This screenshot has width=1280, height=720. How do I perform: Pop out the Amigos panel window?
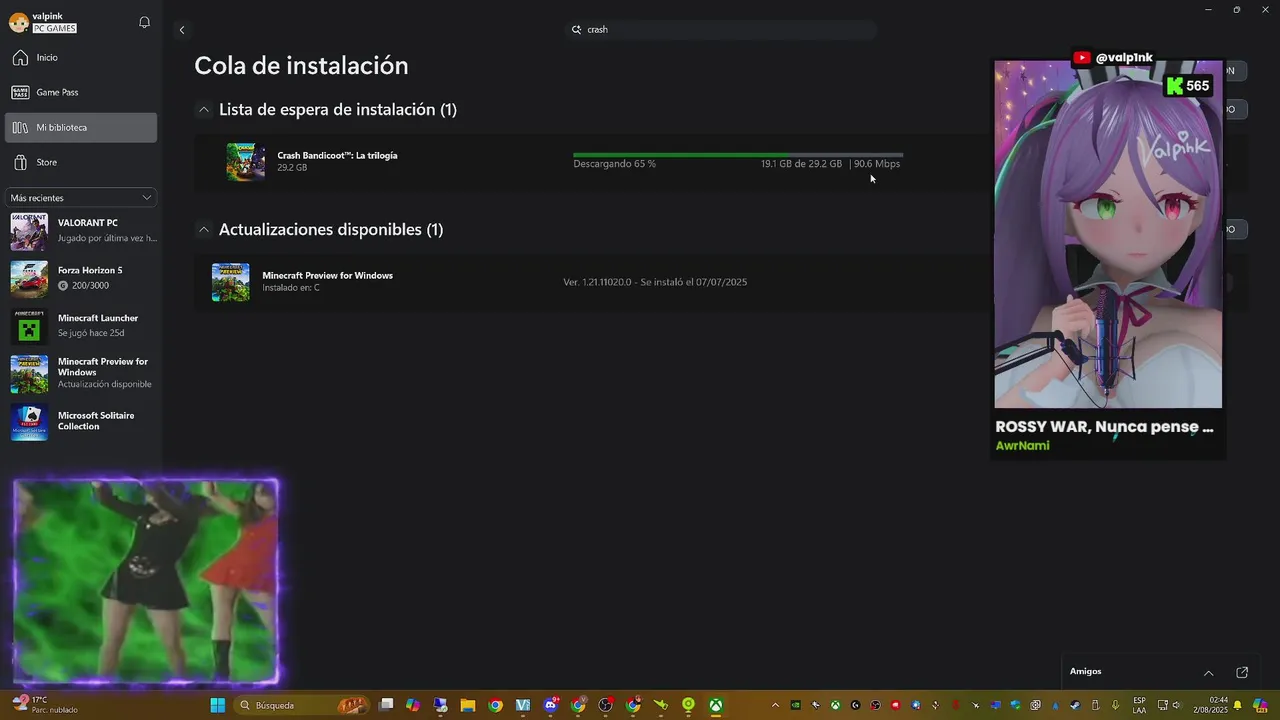coord(1242,673)
